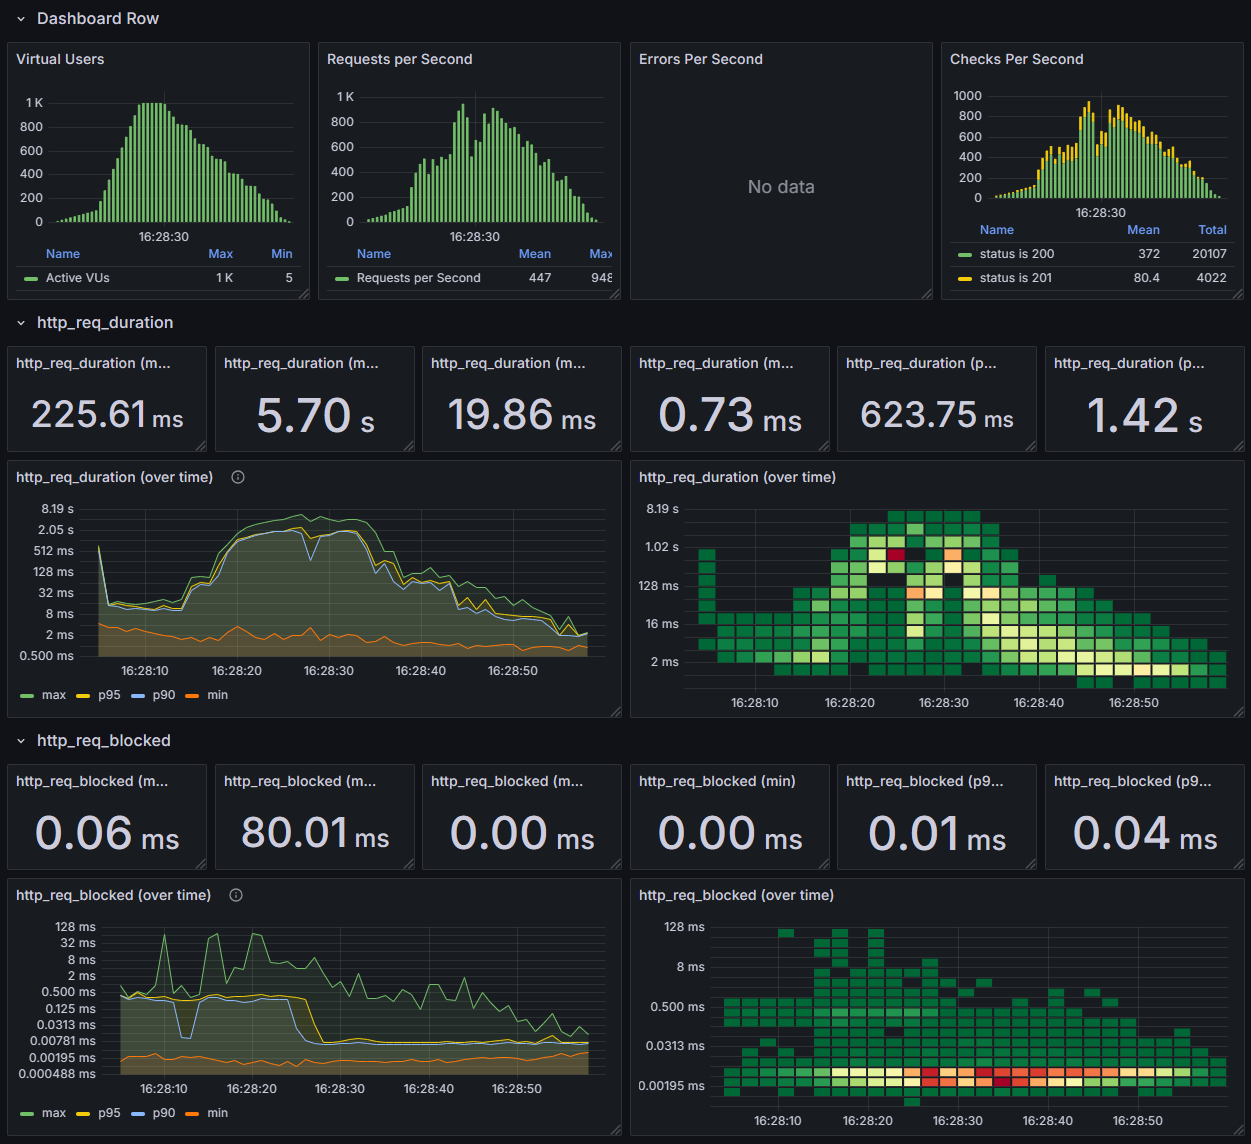The width and height of the screenshot is (1251, 1144).
Task: Collapse the http_req_duration row chevron
Action: pyautogui.click(x=21, y=323)
